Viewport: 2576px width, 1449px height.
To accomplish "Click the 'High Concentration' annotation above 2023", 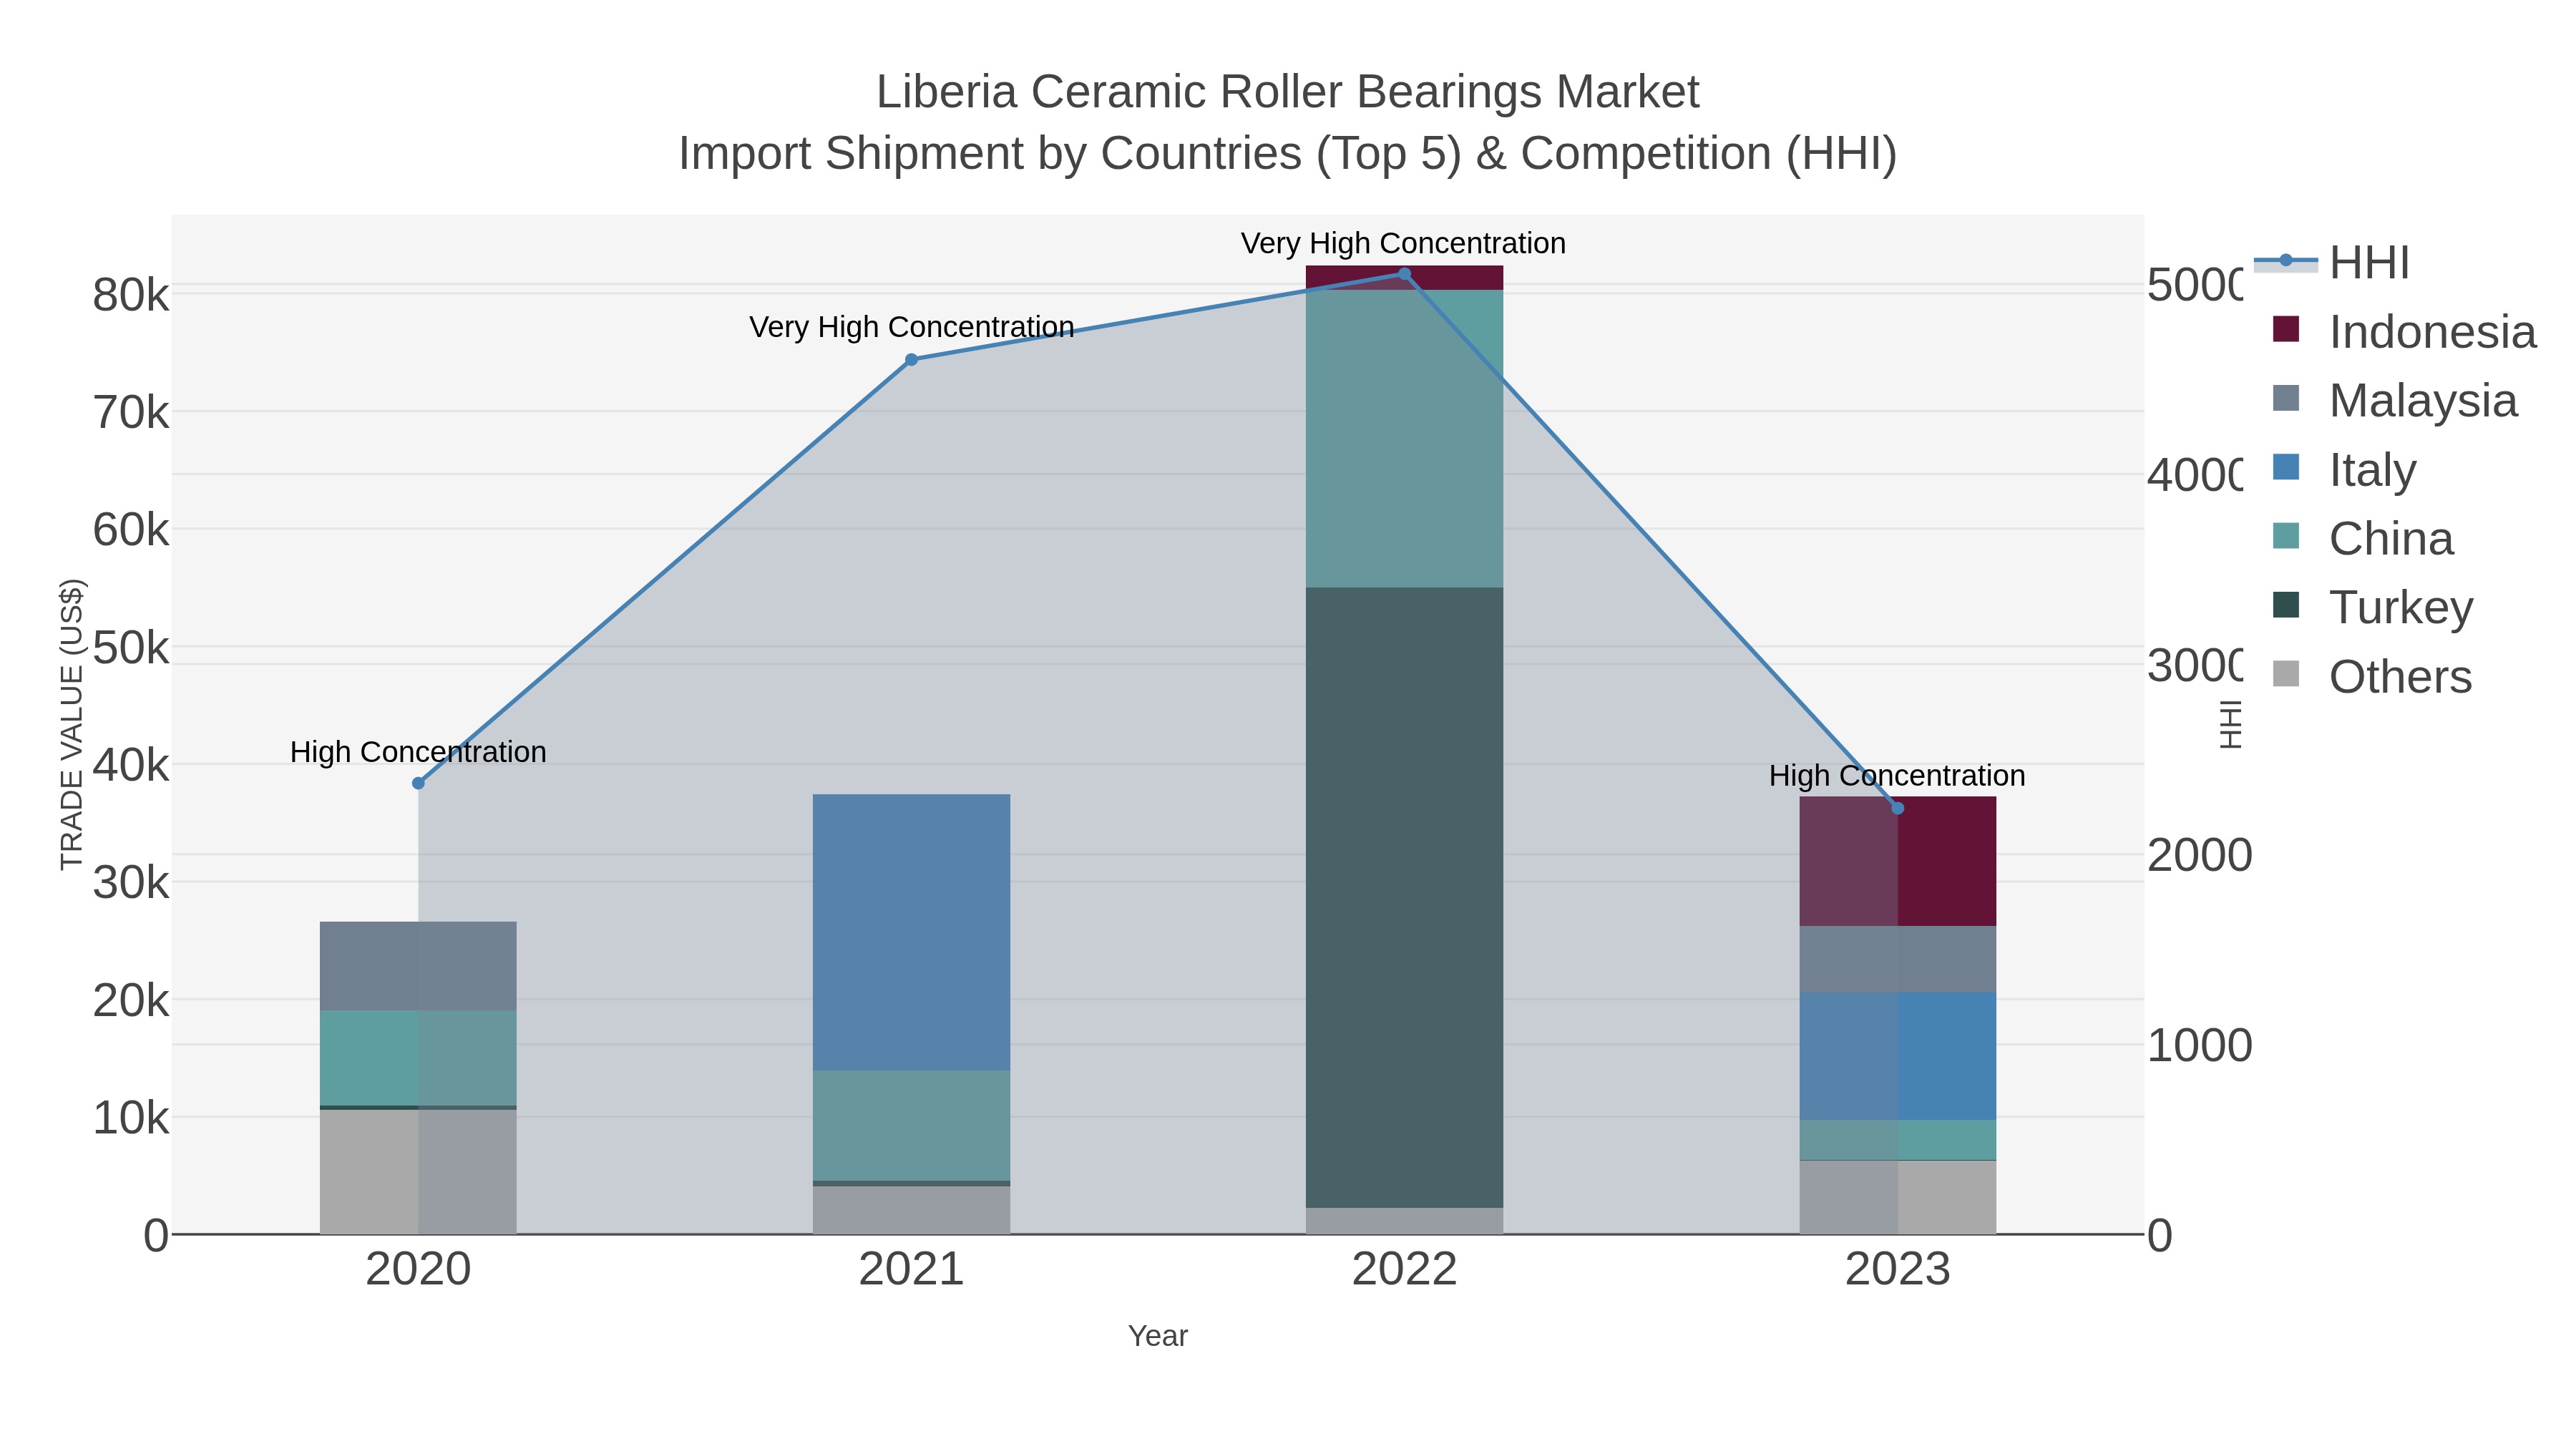I will 1897,776.
